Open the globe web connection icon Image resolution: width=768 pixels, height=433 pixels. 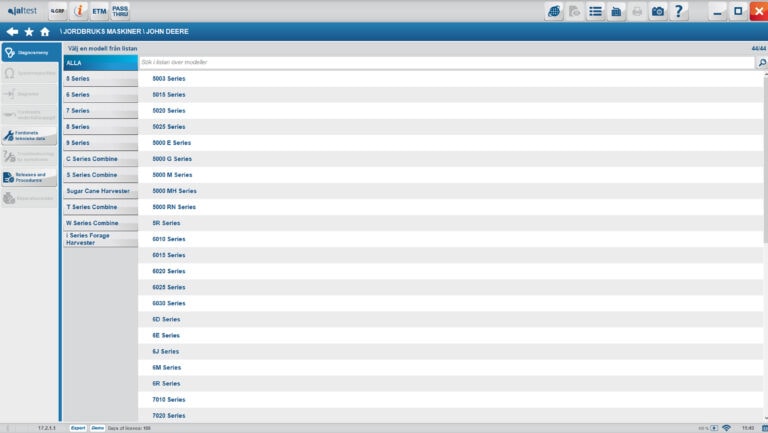pyautogui.click(x=554, y=11)
